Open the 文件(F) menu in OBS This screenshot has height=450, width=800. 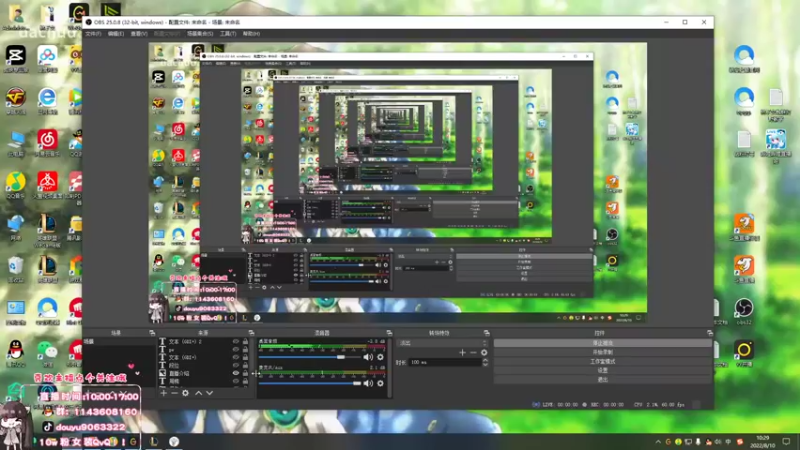click(x=93, y=34)
